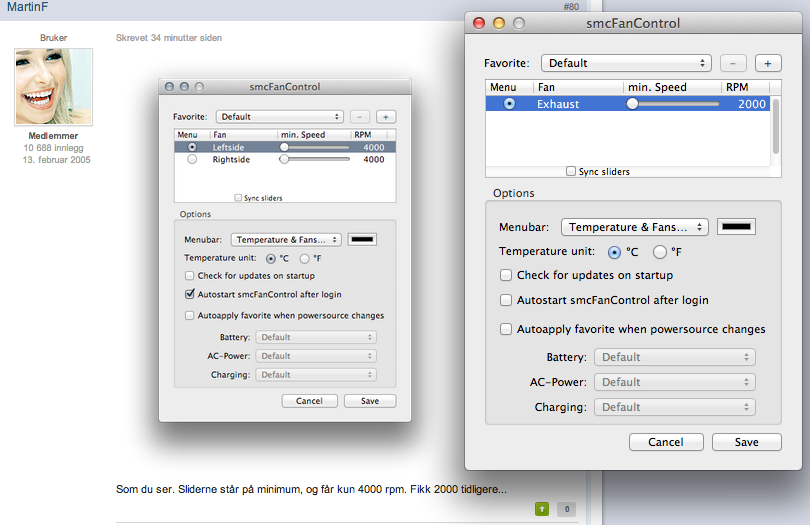Click the Fan column header in large window
810x525 pixels.
point(578,87)
